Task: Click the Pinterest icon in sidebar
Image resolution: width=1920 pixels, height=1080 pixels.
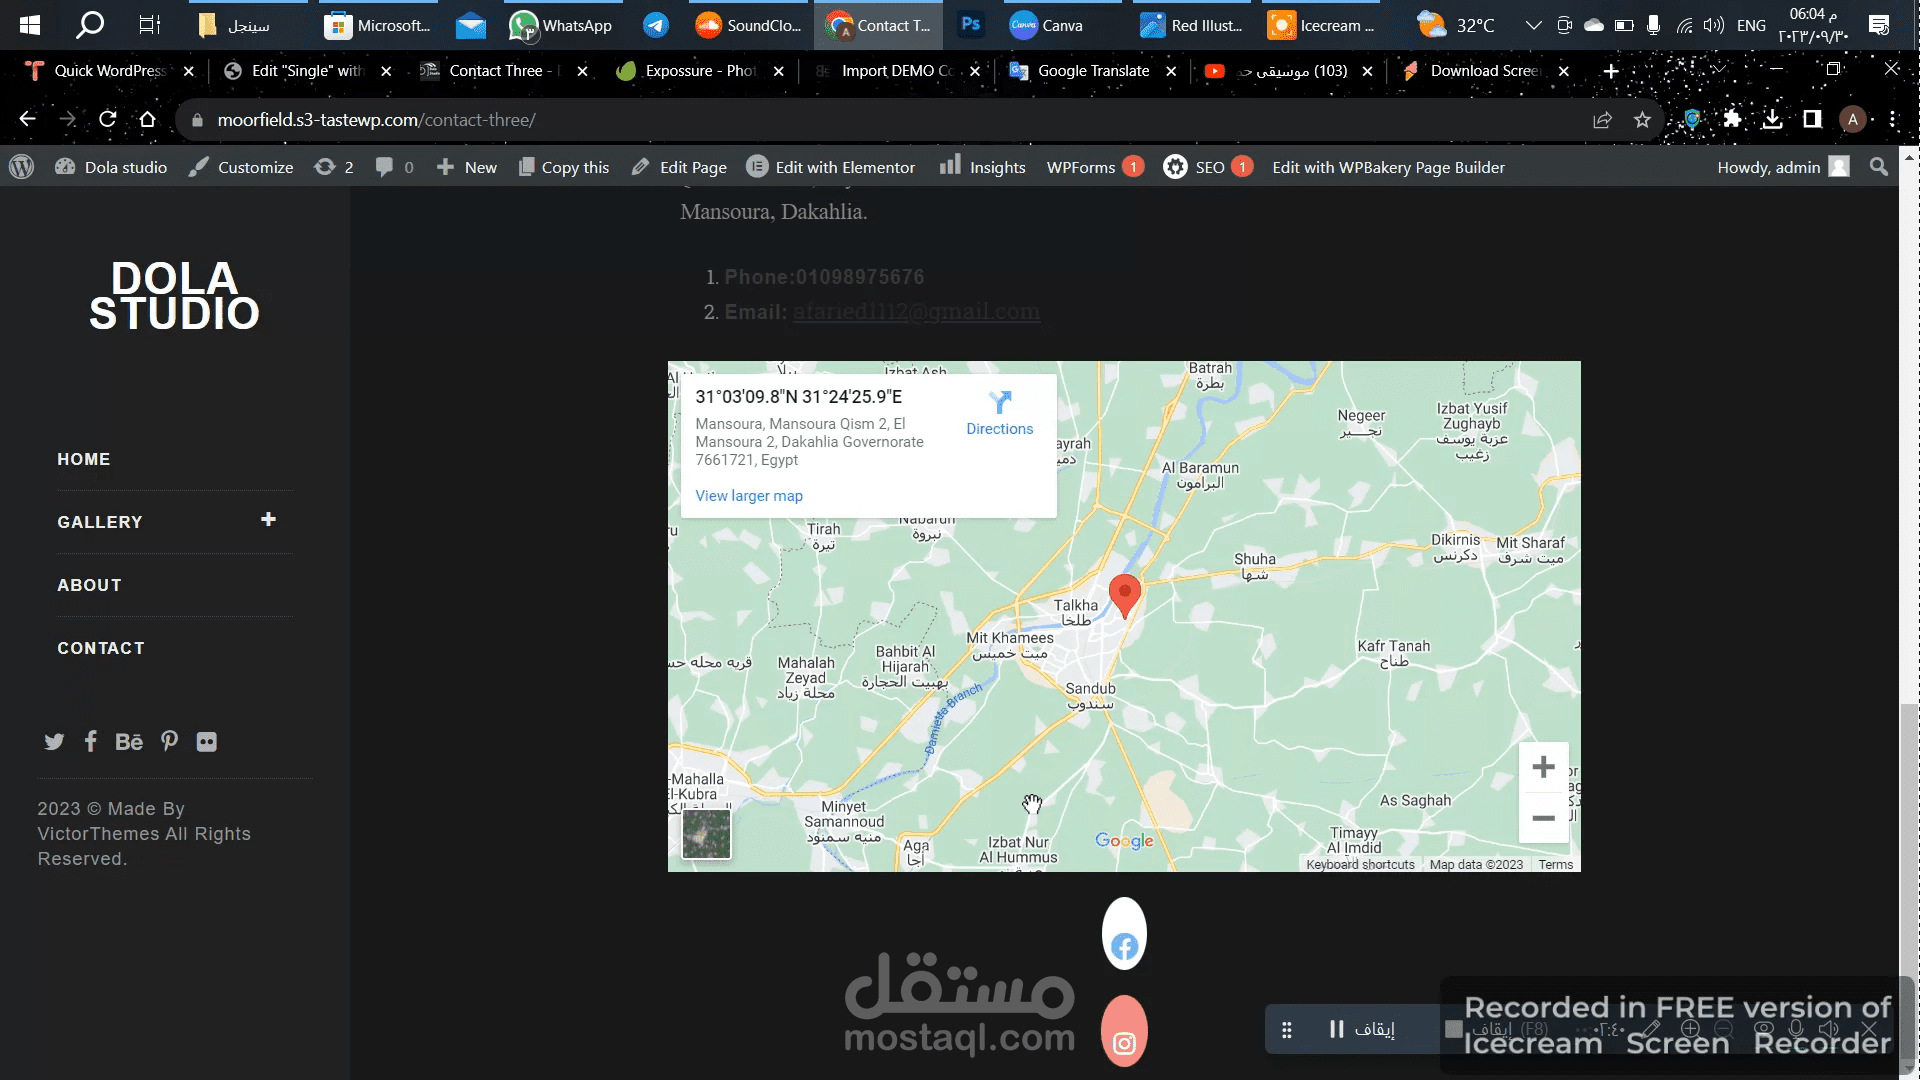Action: pyautogui.click(x=170, y=741)
